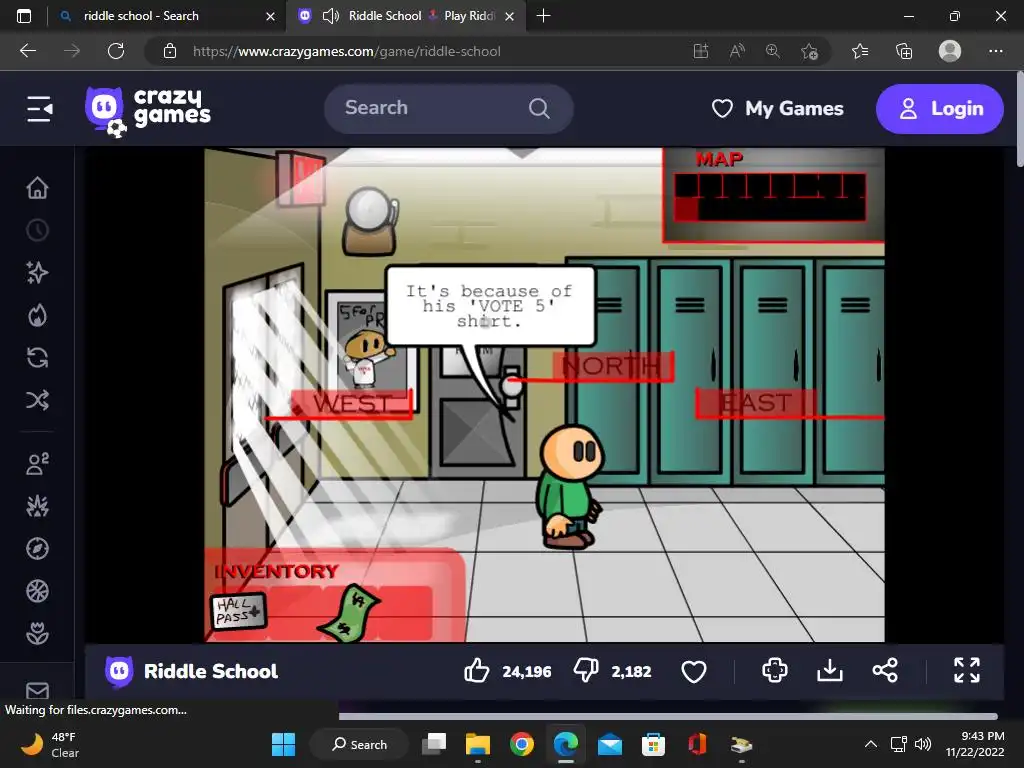
Task: Close the 'riddle school - Search' tab
Action: coord(270,16)
